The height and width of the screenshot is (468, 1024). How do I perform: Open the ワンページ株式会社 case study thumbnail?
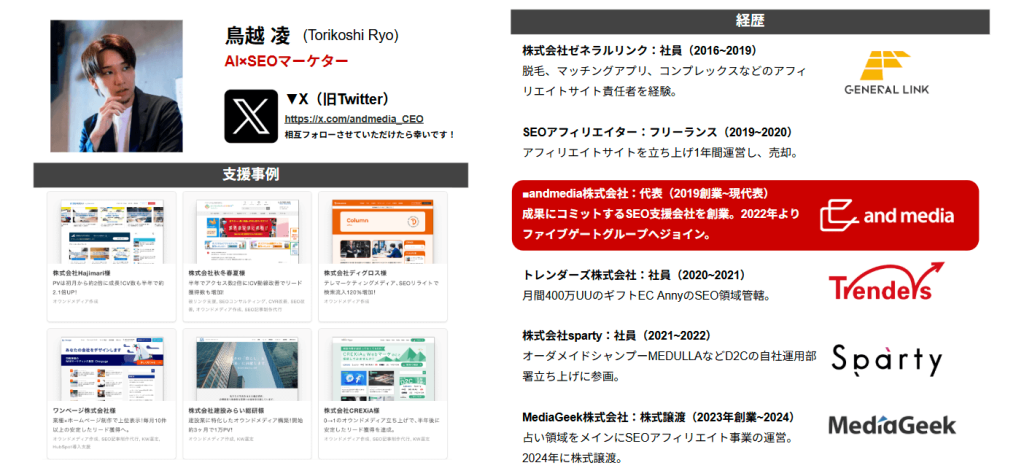[x=111, y=367]
